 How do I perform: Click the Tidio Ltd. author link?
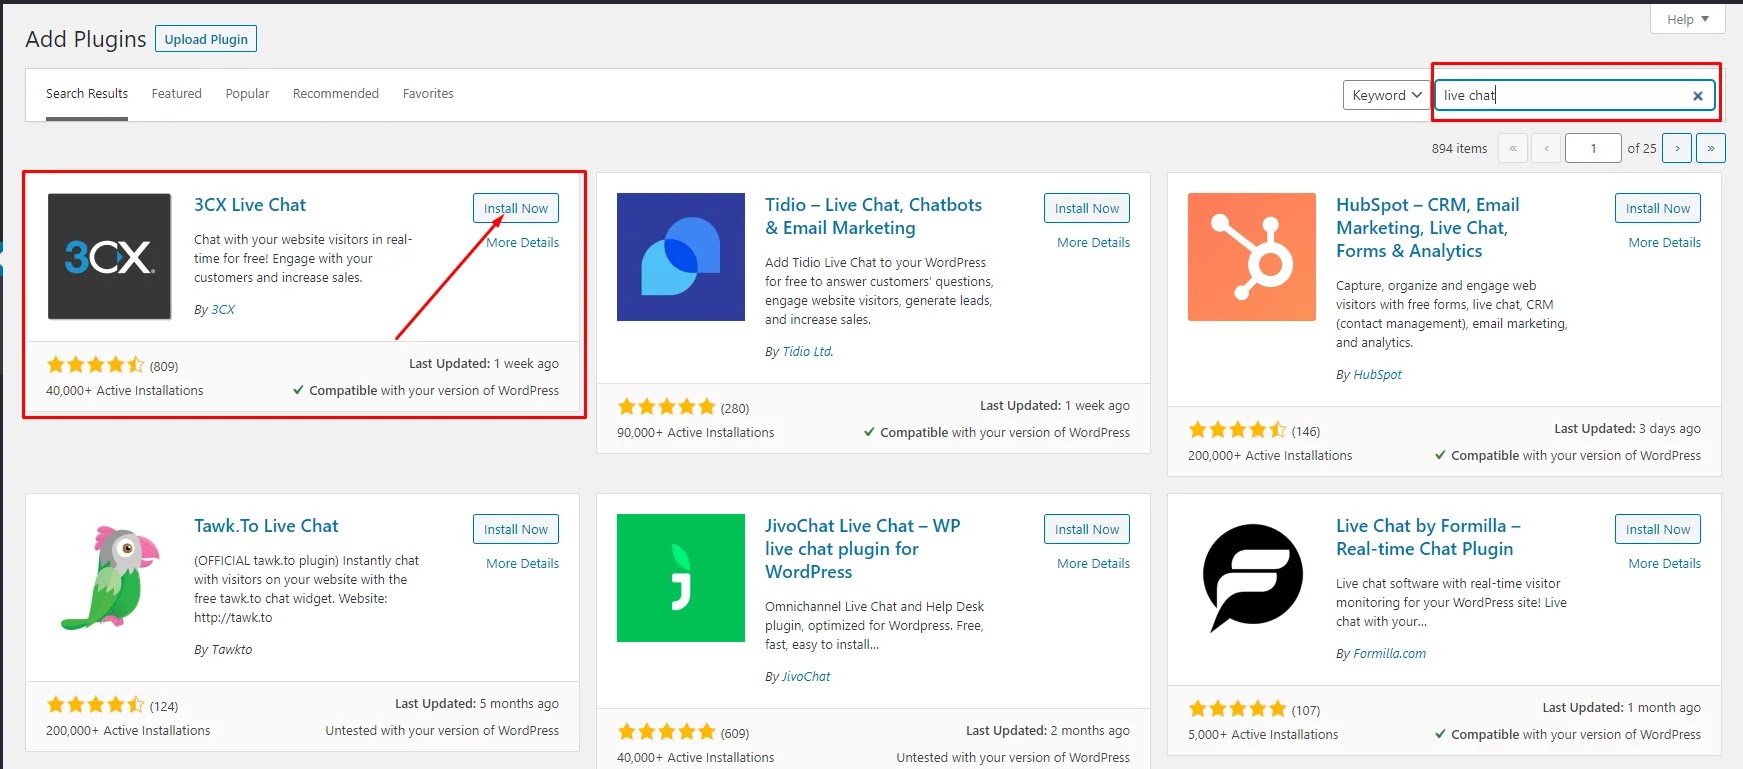pyautogui.click(x=808, y=352)
